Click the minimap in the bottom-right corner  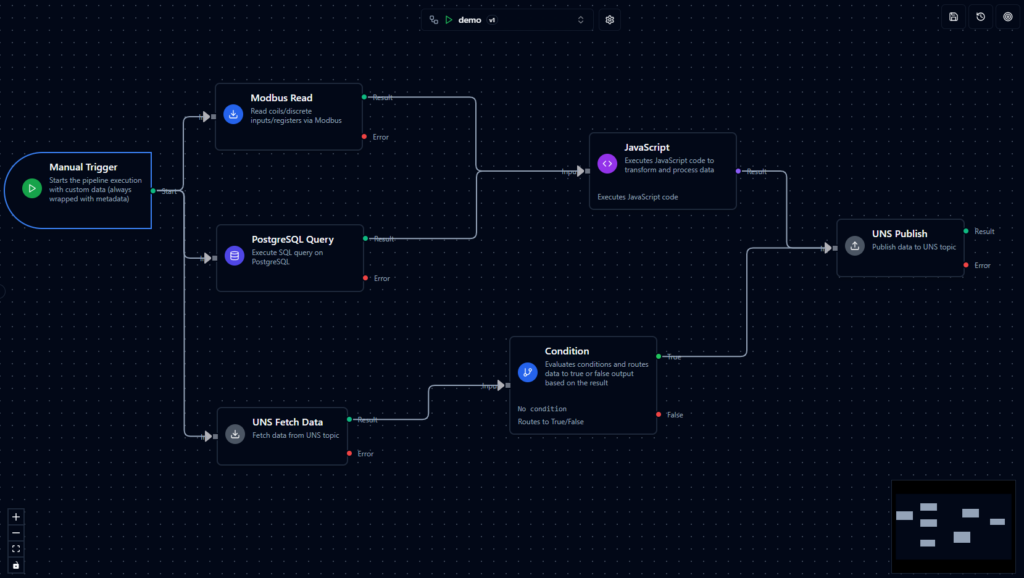tap(952, 526)
